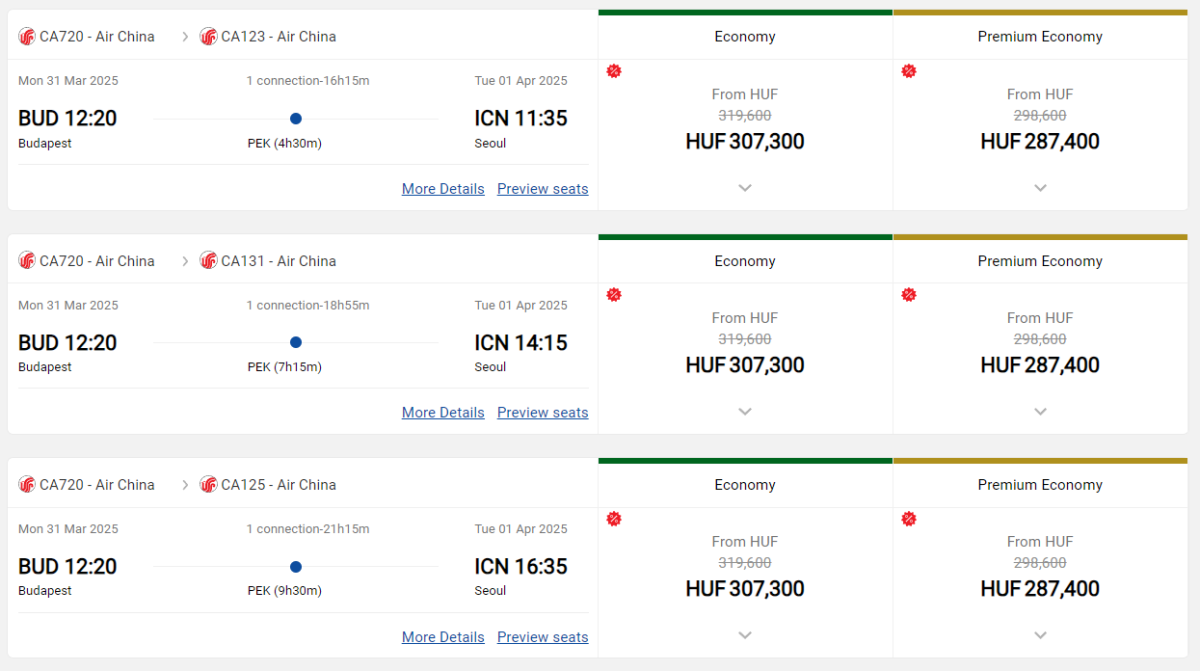Viewport: 1200px width, 671px height.
Task: Expand Premium Economy fare for ICN 14:15 flight
Action: [1040, 412]
